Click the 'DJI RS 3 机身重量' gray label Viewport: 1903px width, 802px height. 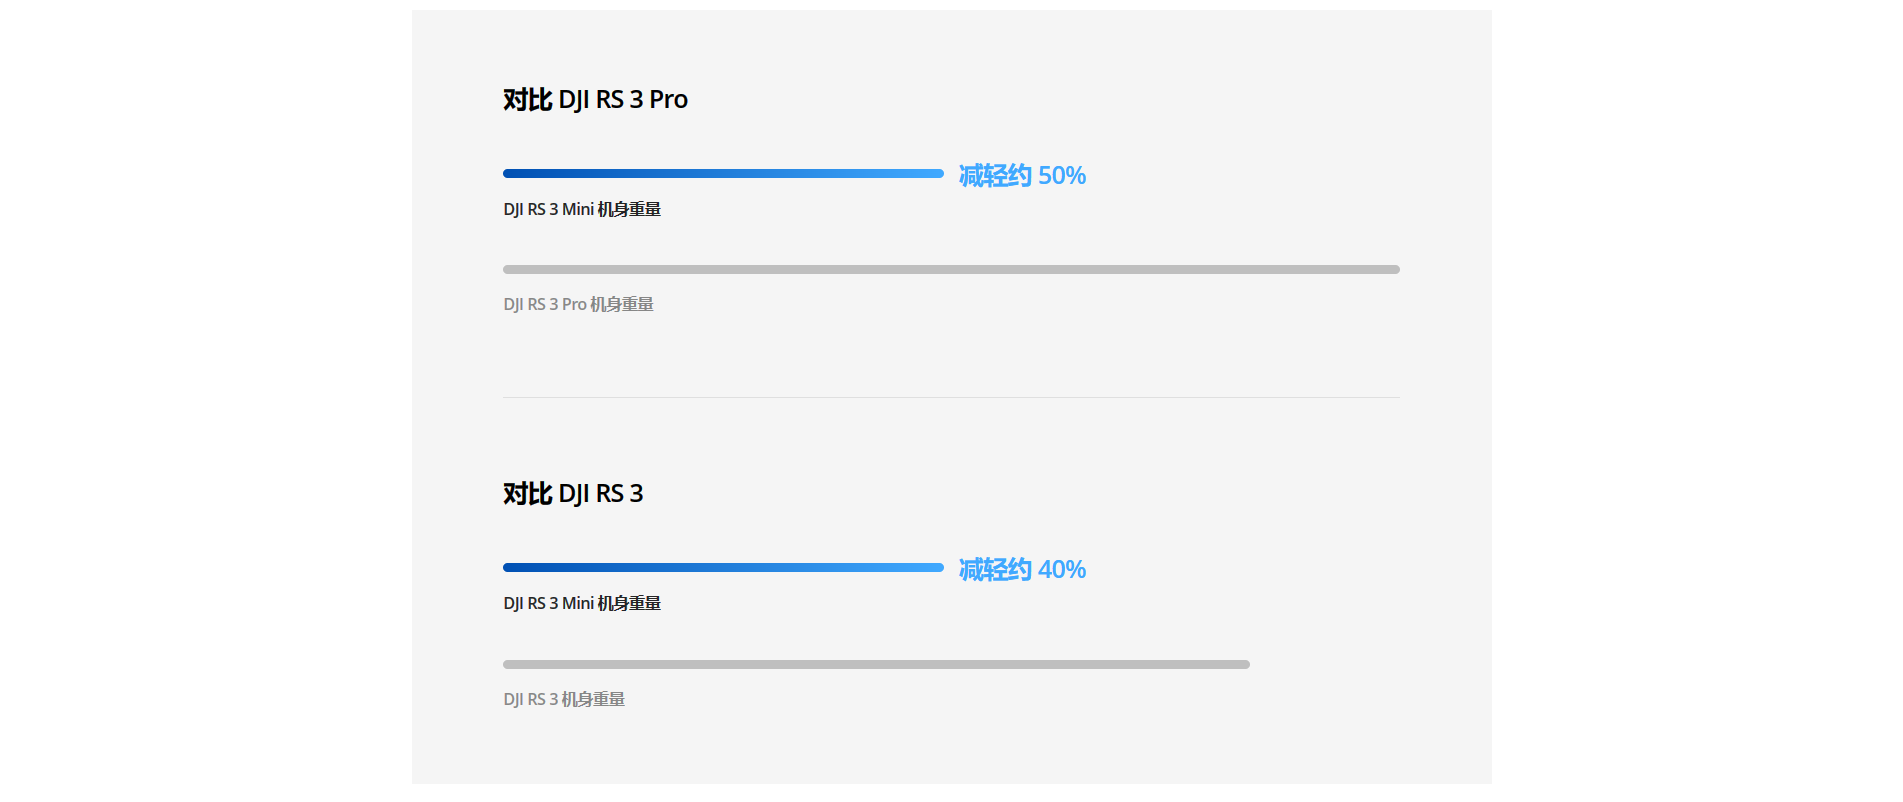(564, 700)
